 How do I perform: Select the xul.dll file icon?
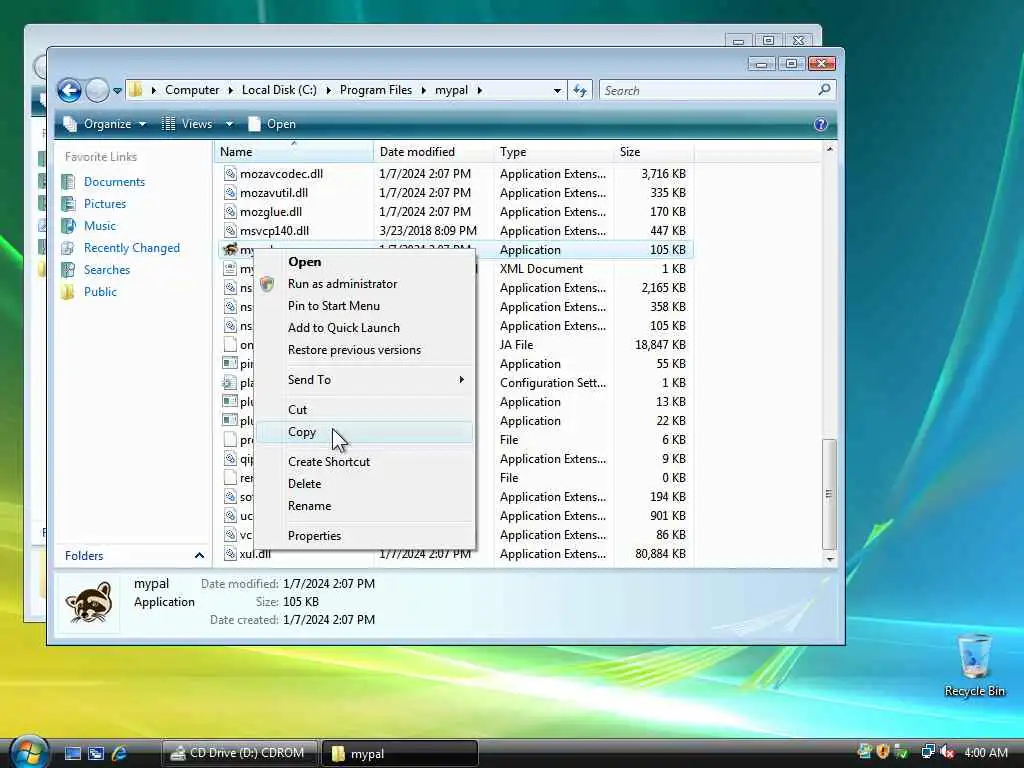(230, 554)
